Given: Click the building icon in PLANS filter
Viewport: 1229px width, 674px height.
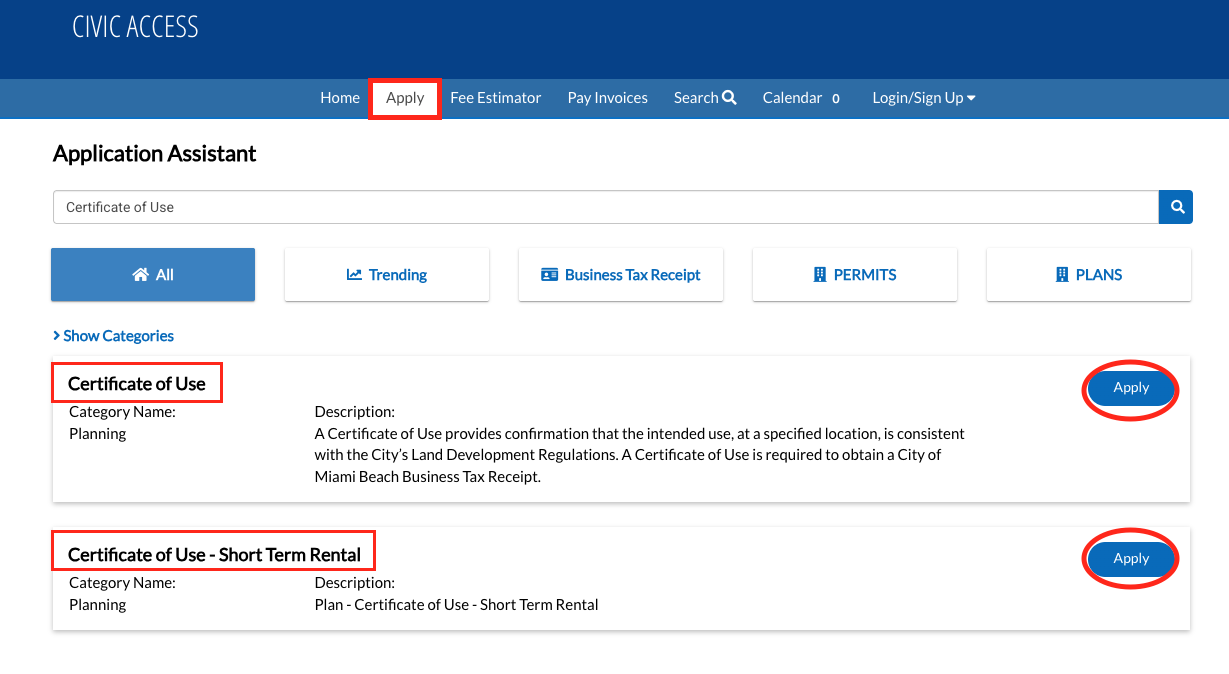Looking at the screenshot, I should (x=1062, y=275).
